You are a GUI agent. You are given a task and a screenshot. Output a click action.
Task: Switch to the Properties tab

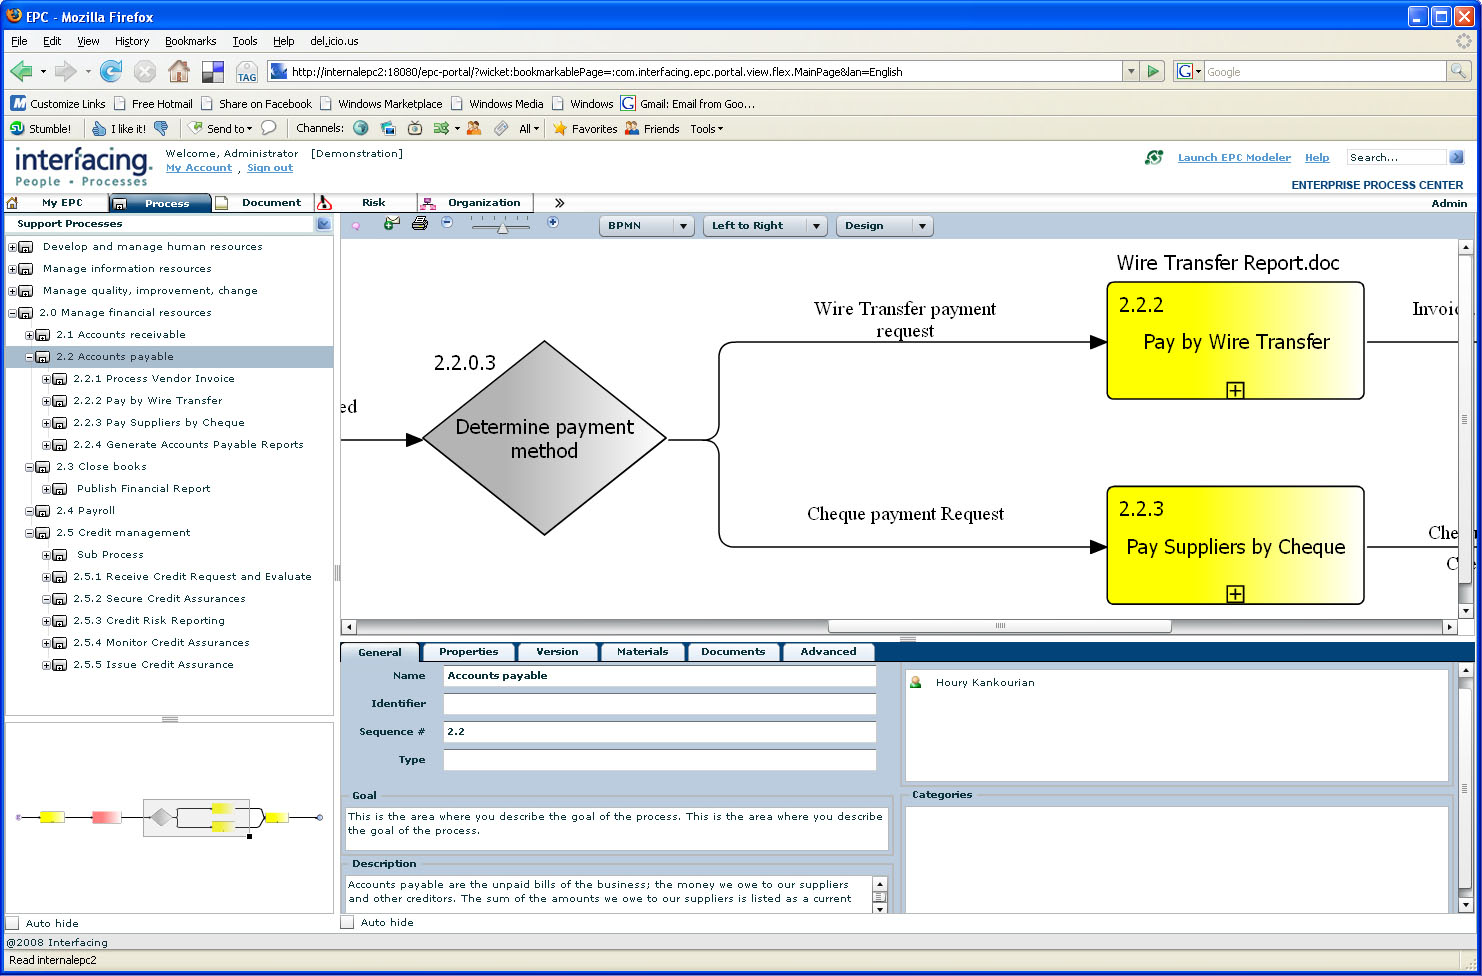[x=468, y=652]
